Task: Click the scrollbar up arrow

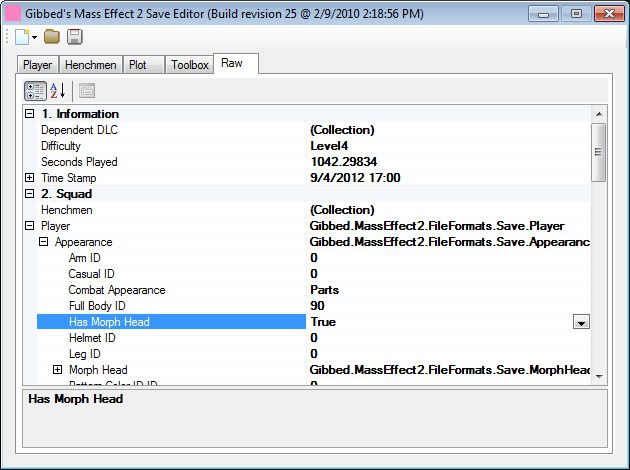Action: click(x=599, y=114)
